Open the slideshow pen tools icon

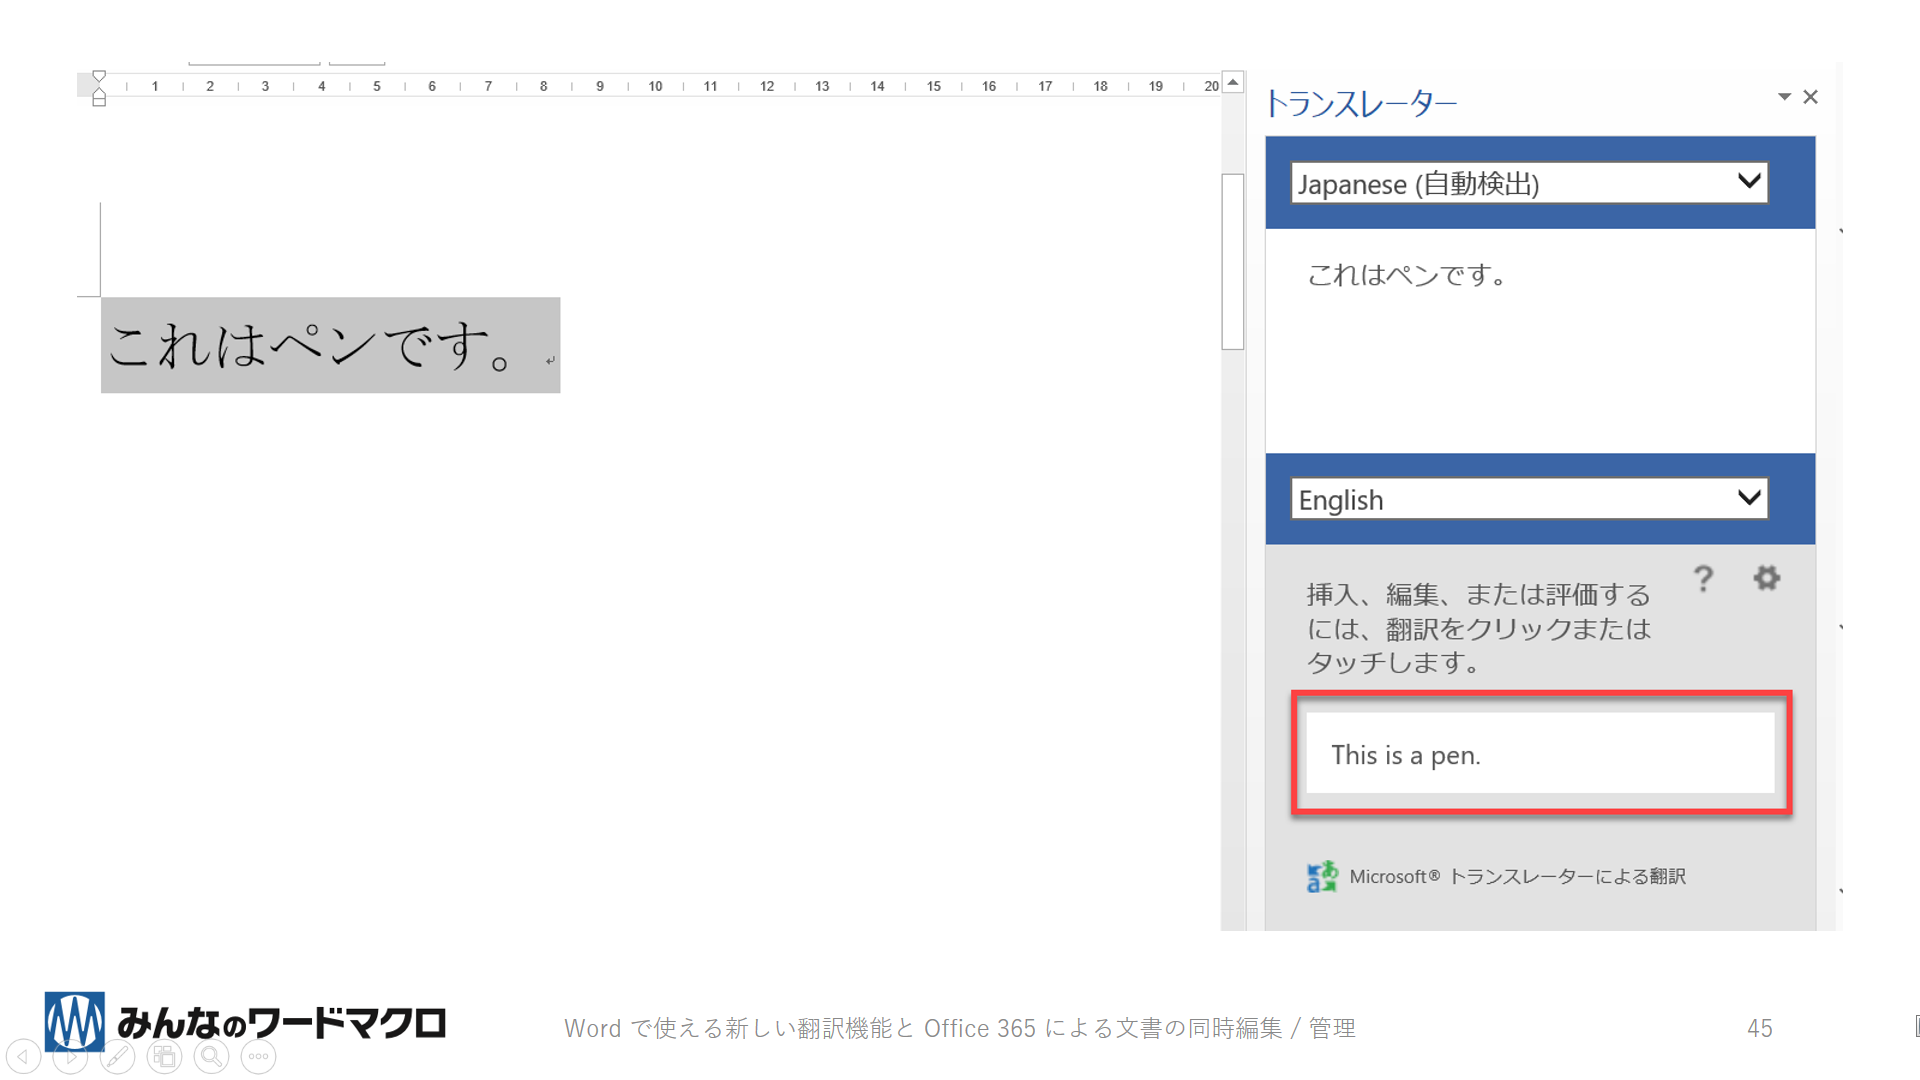coord(117,1056)
